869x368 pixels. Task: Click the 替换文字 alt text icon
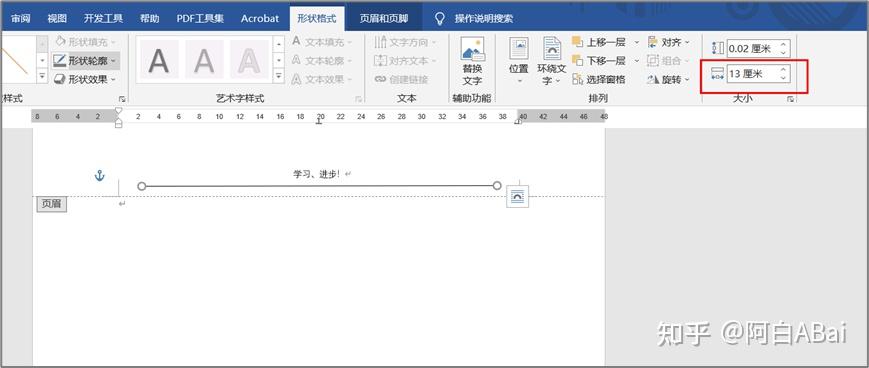[x=472, y=61]
